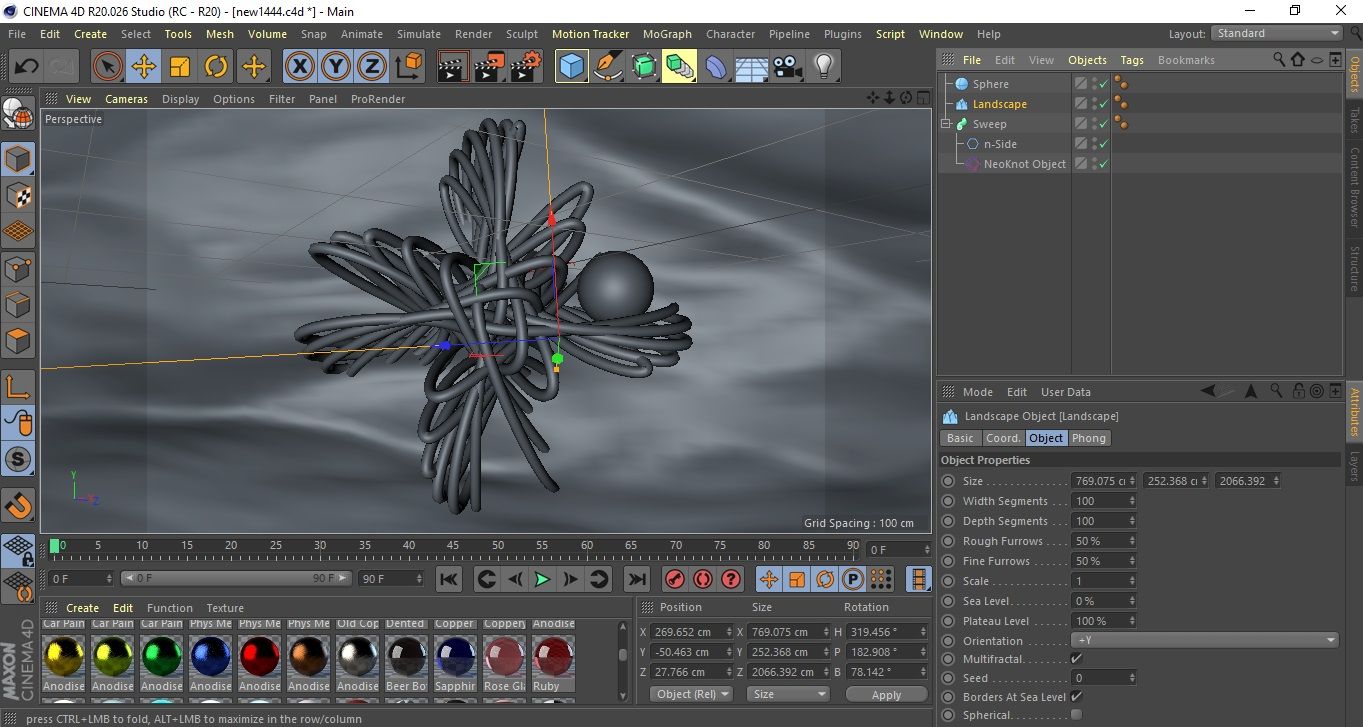1363x727 pixels.
Task: Switch to the Coord. tab
Action: pyautogui.click(x=1003, y=438)
